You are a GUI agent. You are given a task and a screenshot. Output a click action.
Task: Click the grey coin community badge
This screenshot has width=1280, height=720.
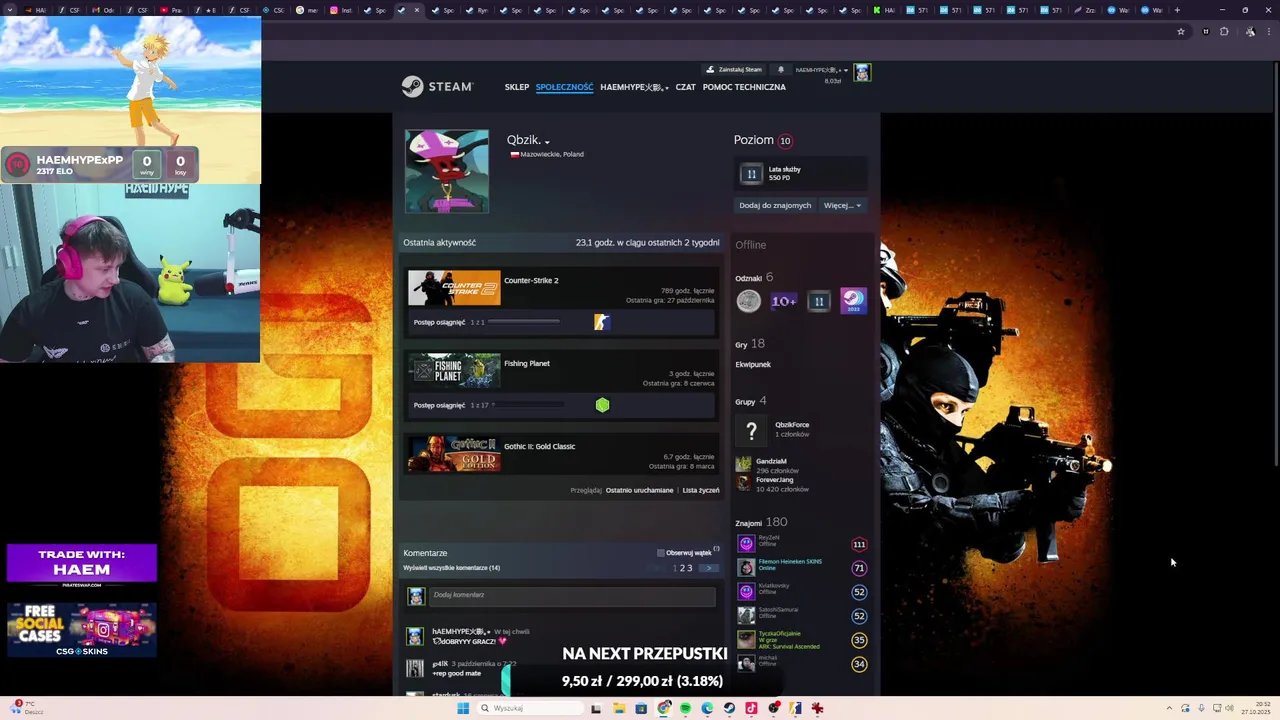point(748,301)
